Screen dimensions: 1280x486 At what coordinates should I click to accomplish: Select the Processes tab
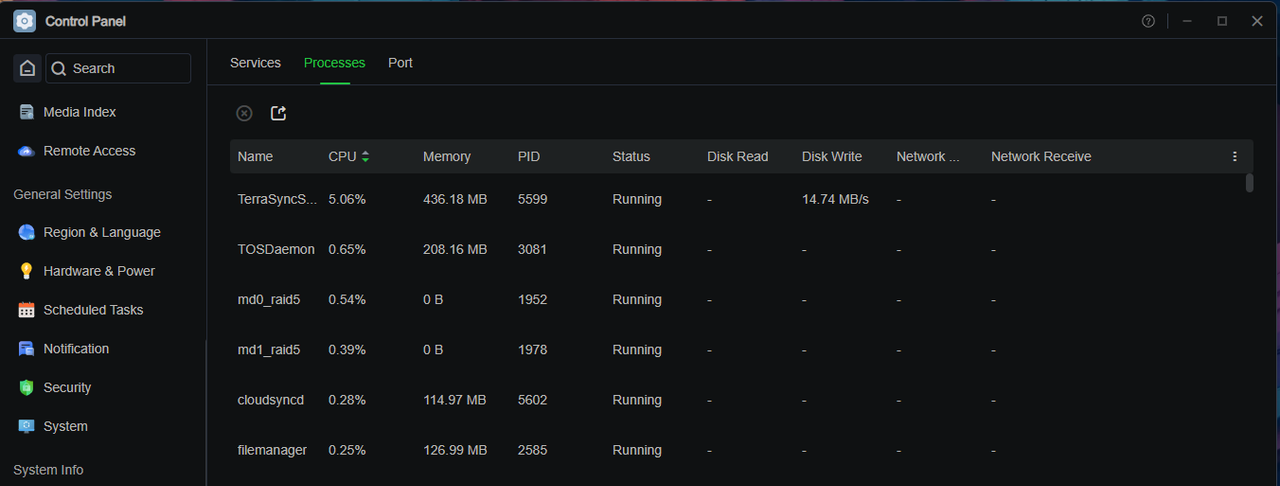point(335,63)
